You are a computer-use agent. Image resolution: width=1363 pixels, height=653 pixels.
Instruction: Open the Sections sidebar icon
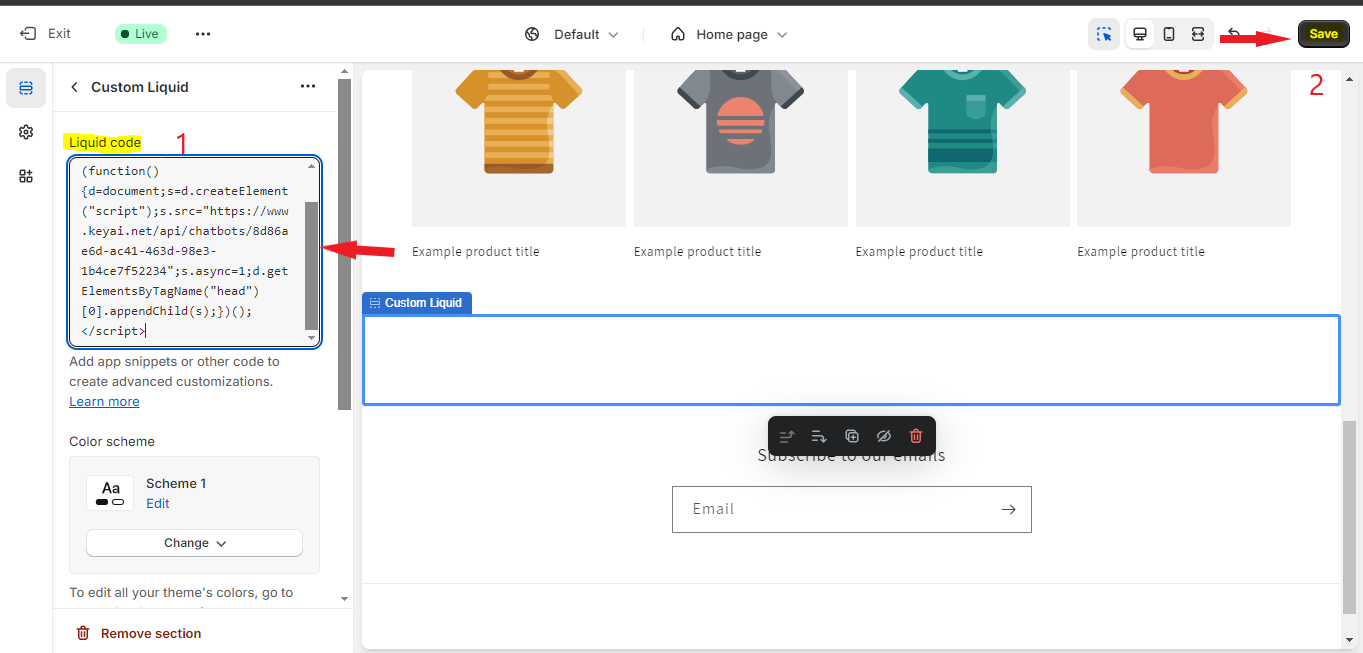point(26,88)
